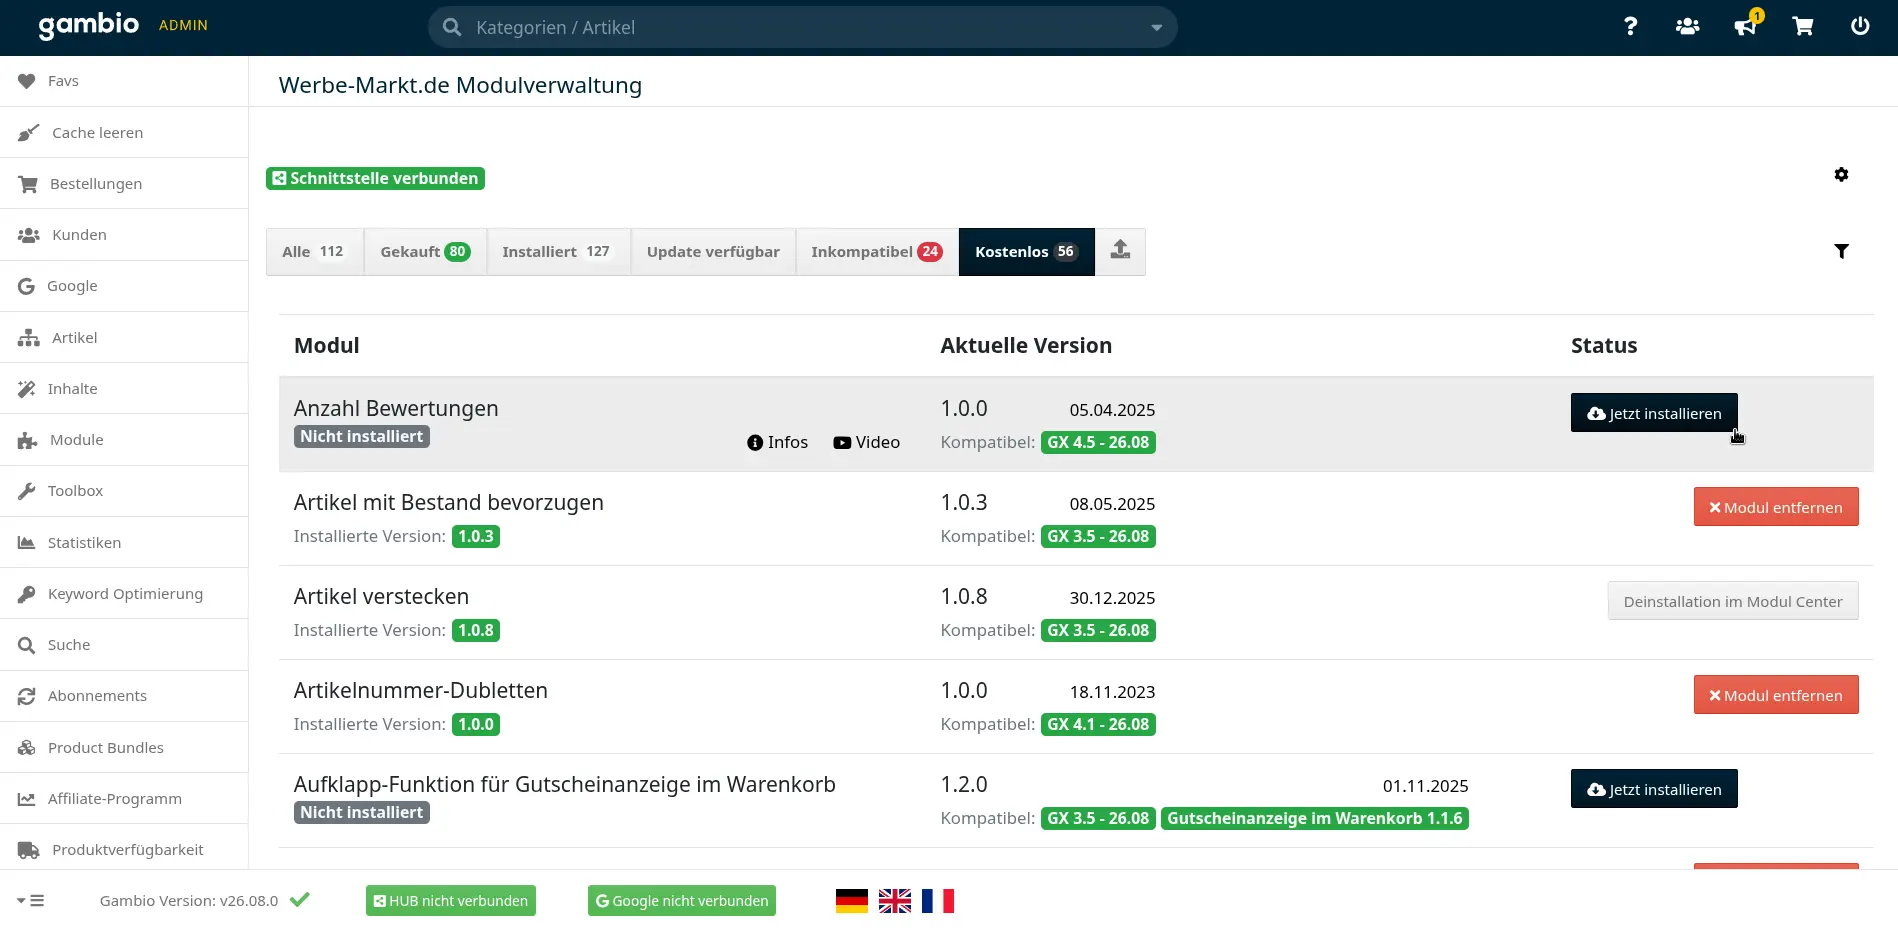
Task: Click the Cache leeren broom icon
Action: pyautogui.click(x=28, y=132)
